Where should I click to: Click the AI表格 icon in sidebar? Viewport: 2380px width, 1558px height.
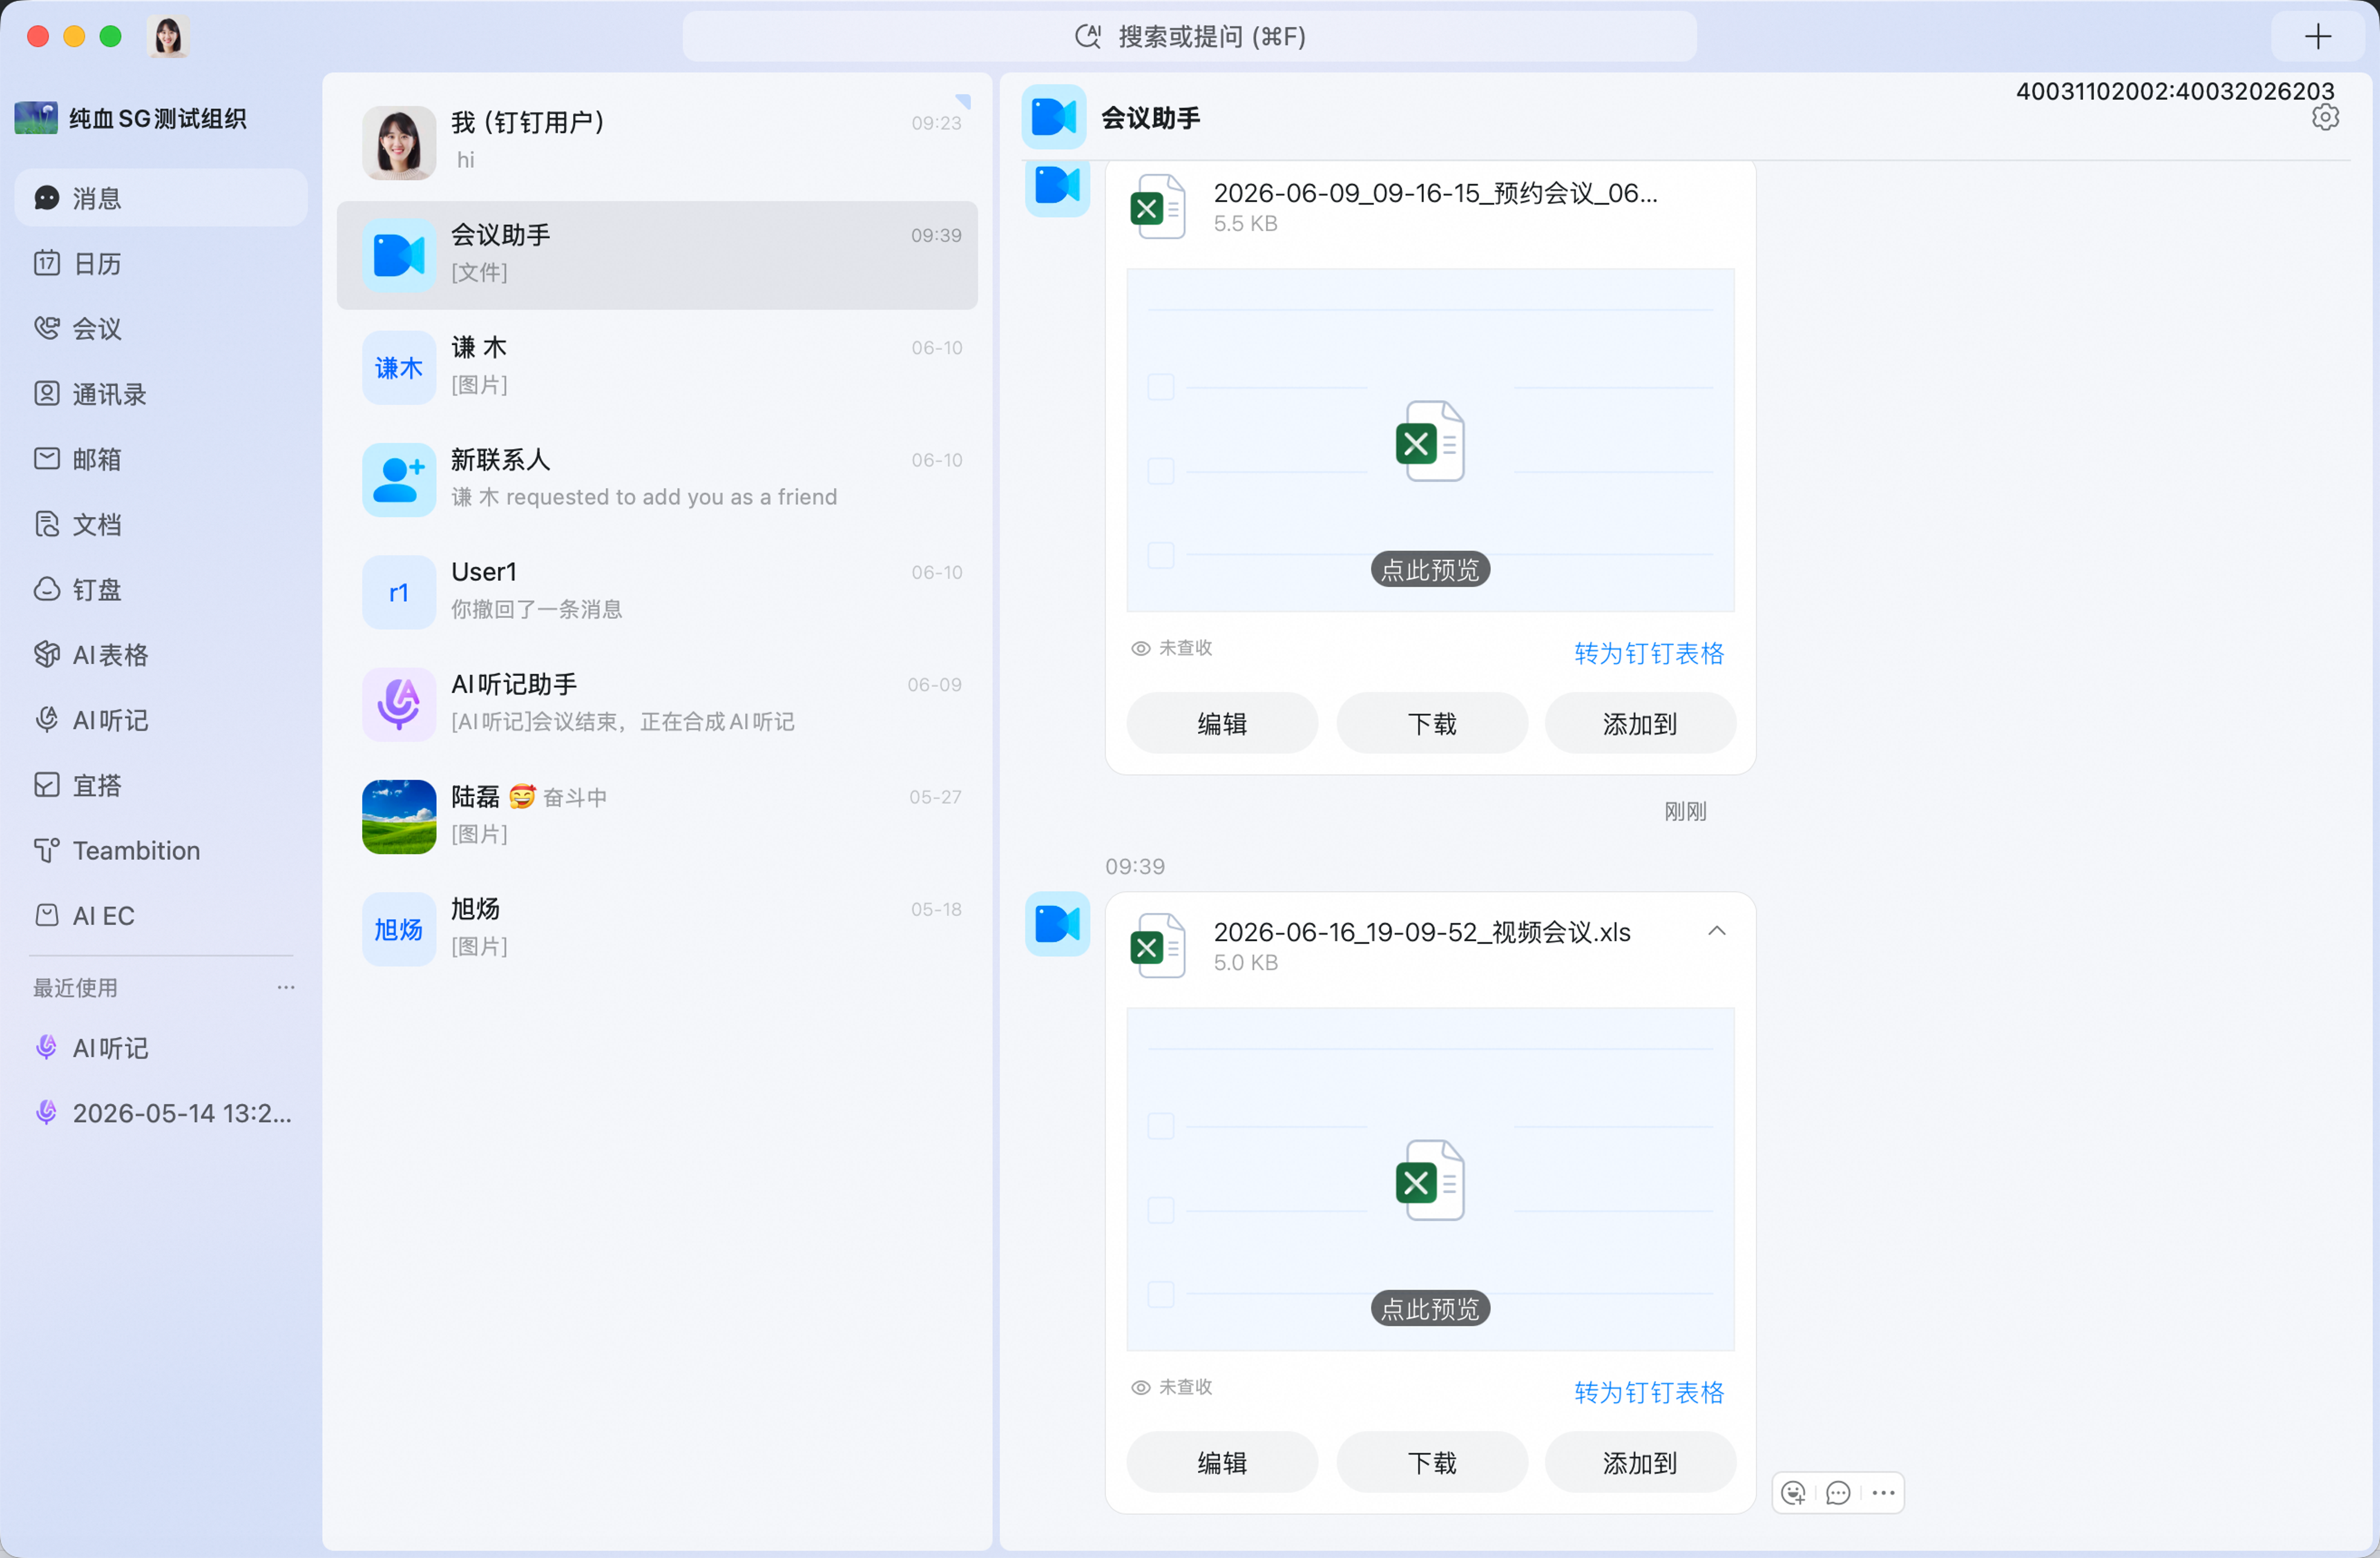click(x=47, y=654)
